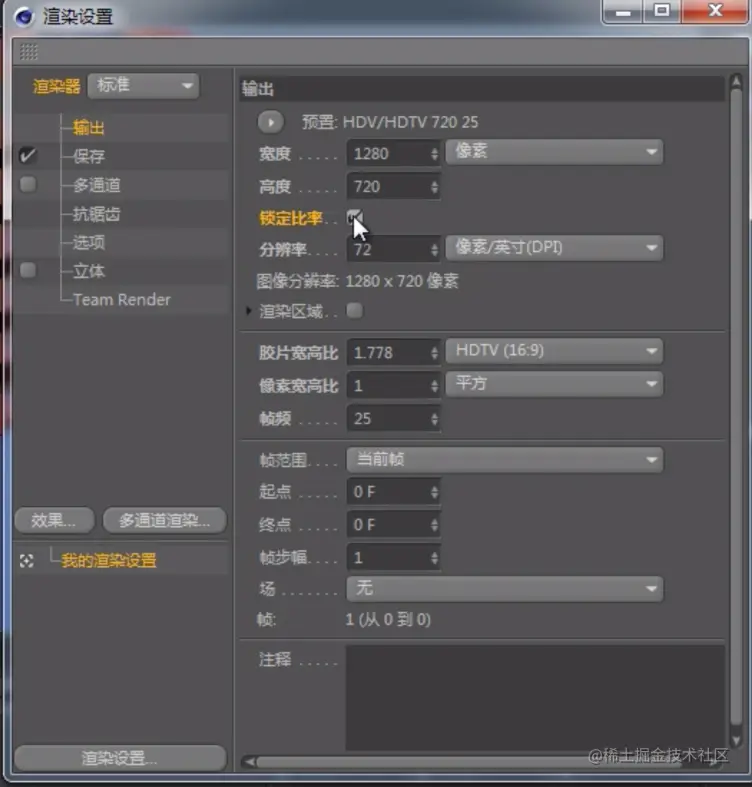Click the vertical scrollbar track

(x=736, y=407)
